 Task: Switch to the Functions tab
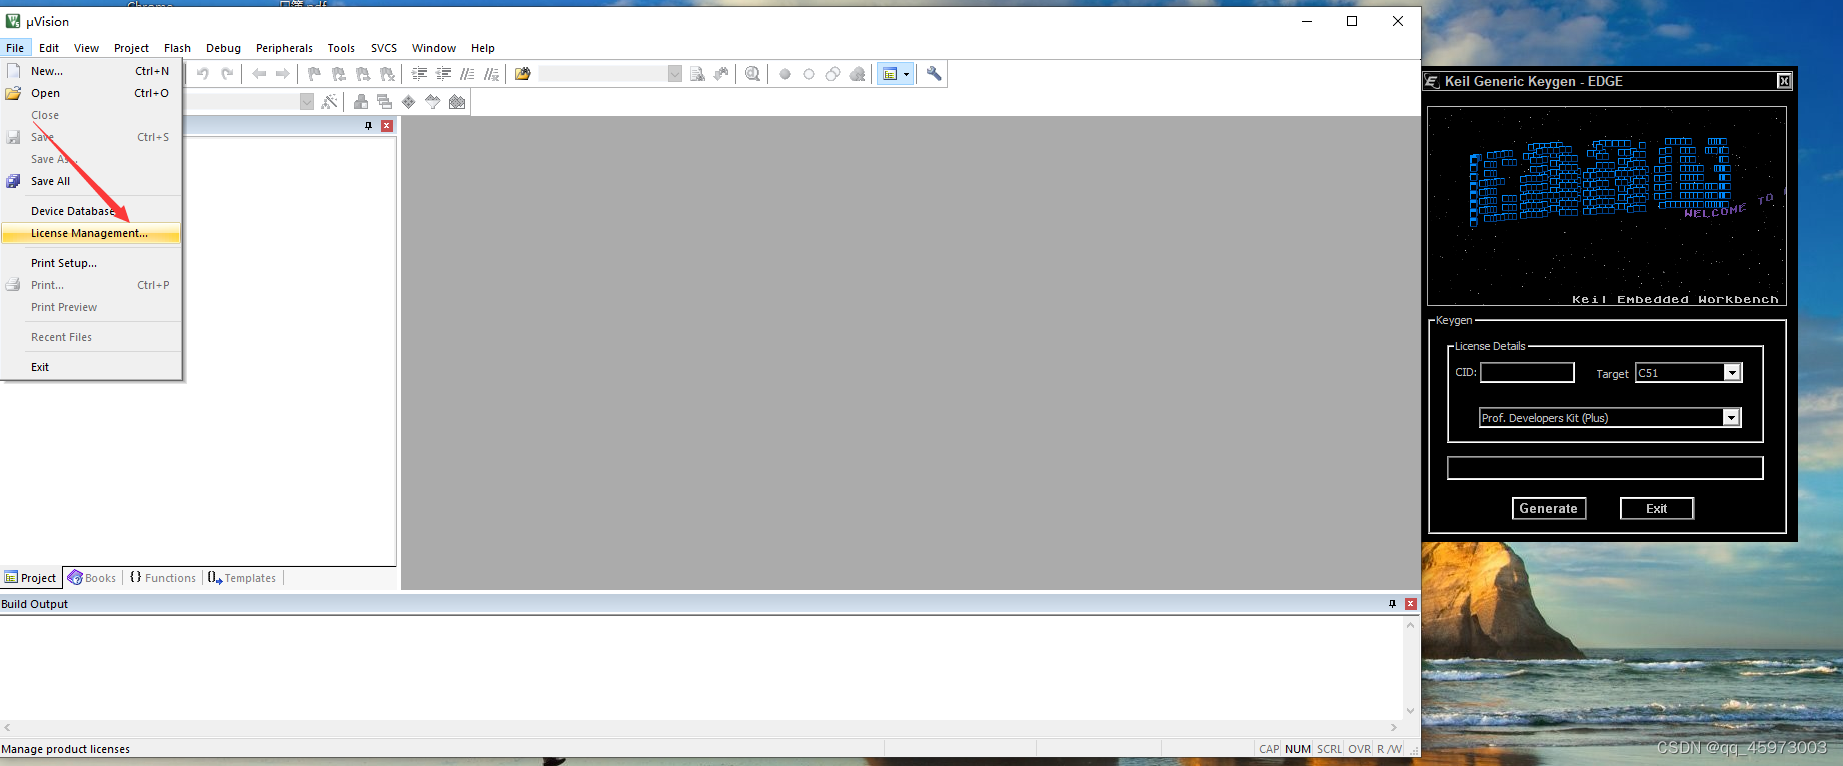coord(163,578)
